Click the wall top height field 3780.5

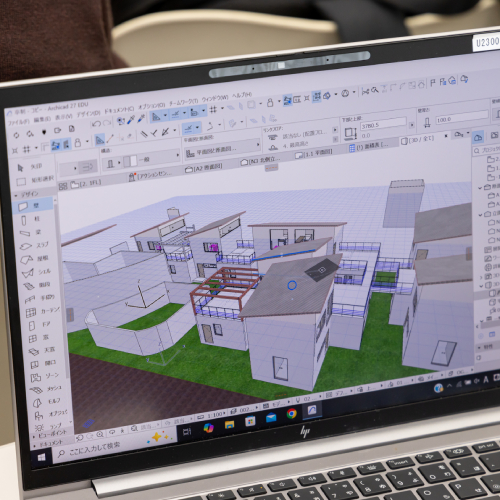click(x=383, y=124)
